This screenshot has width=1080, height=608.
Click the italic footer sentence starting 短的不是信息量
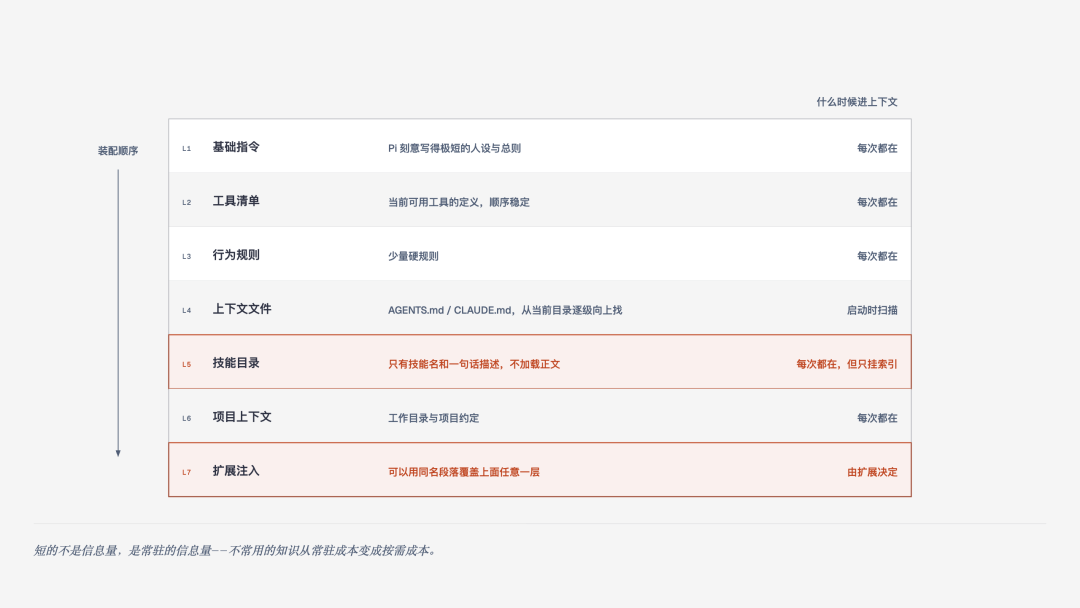coord(235,550)
